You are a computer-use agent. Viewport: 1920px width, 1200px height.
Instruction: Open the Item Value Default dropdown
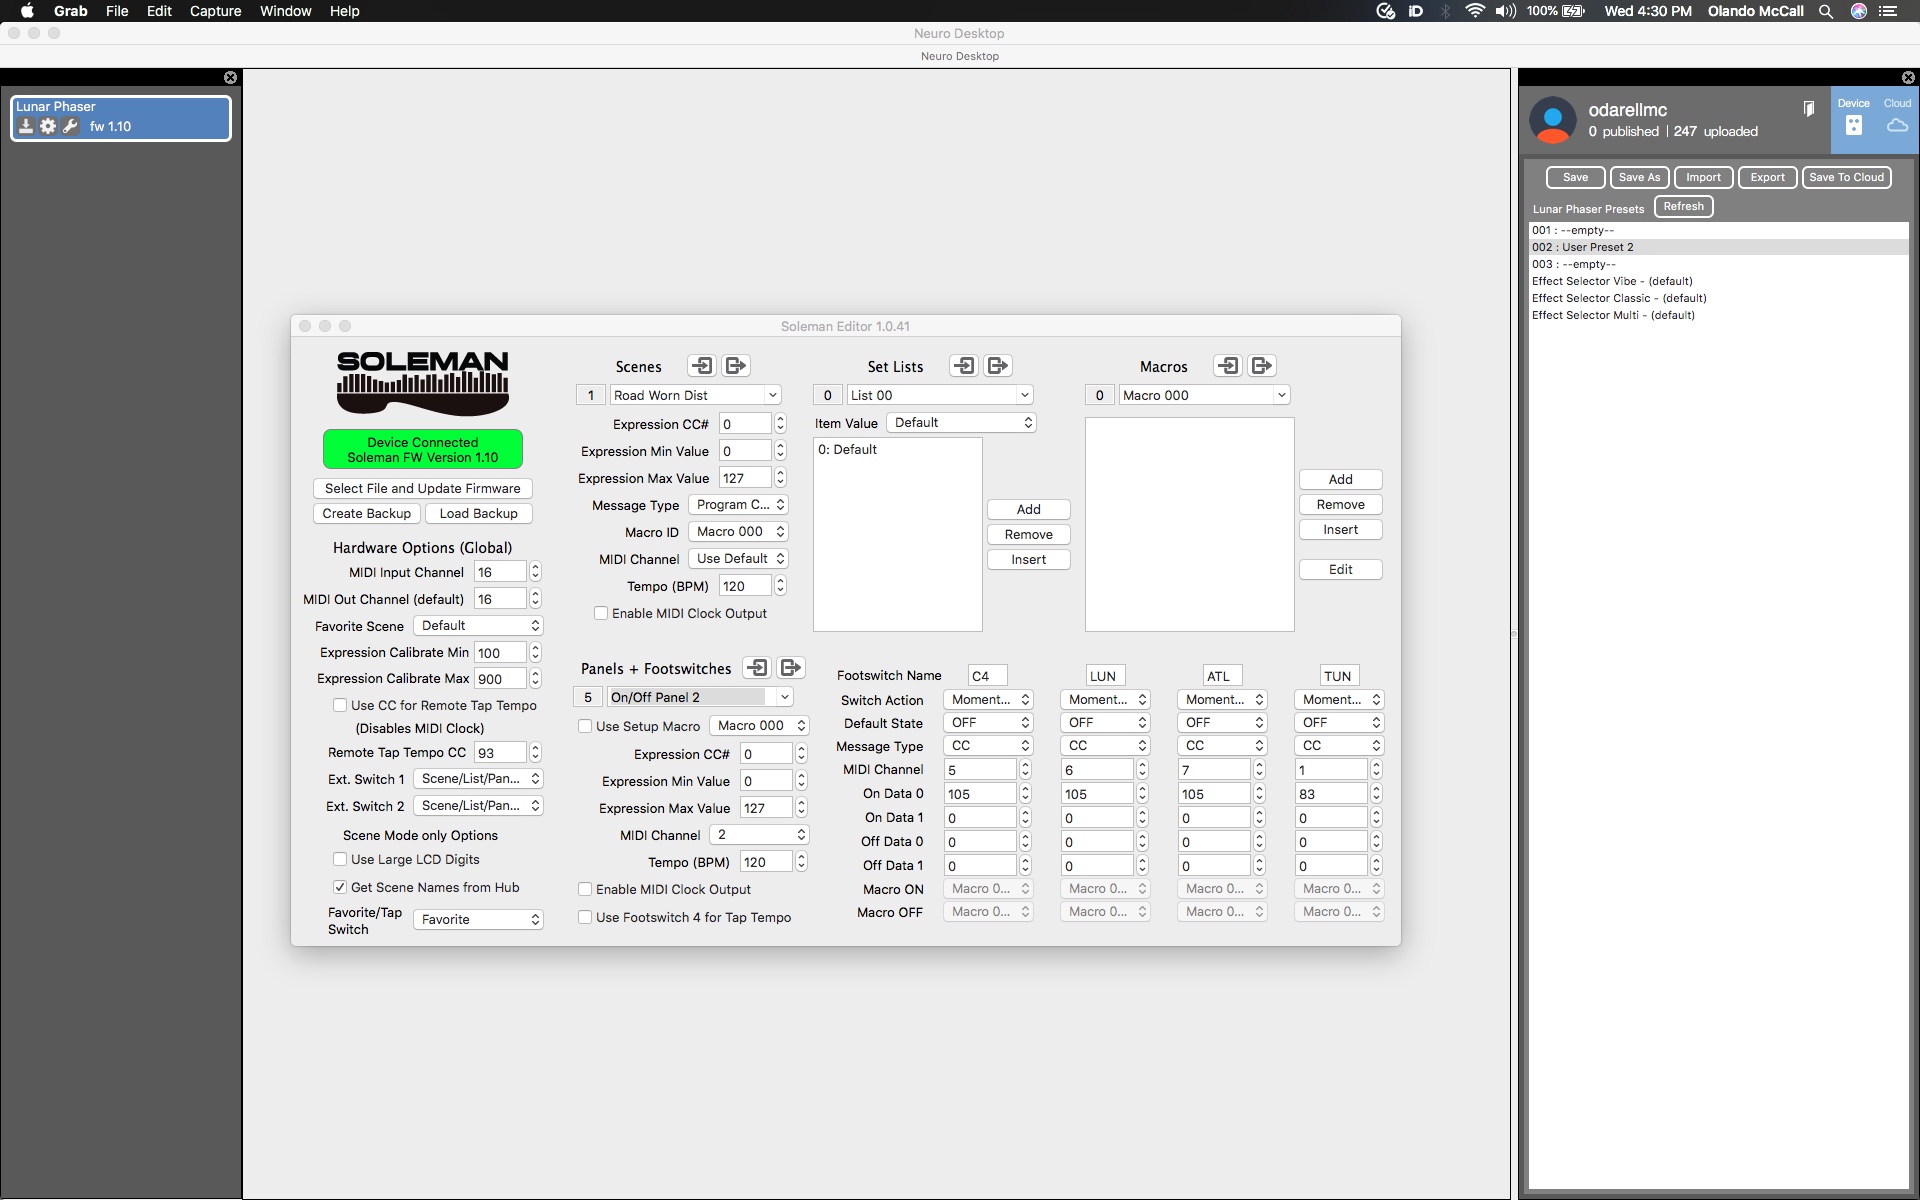(x=961, y=423)
